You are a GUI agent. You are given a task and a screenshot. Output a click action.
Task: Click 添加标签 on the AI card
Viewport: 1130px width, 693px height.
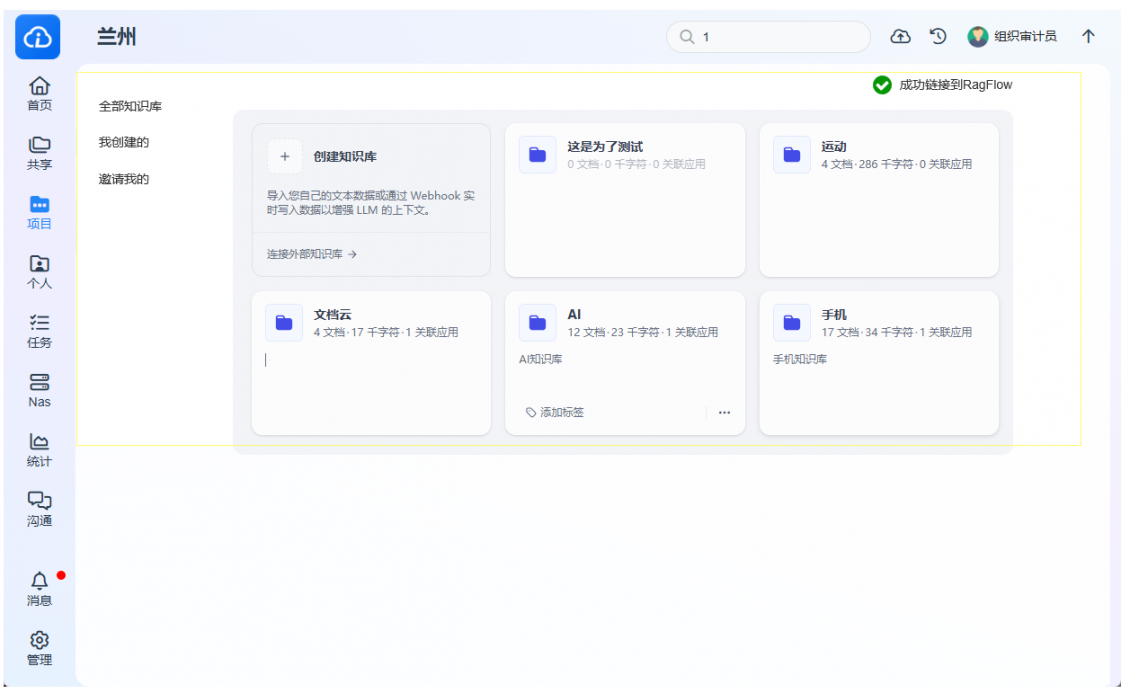click(x=555, y=412)
